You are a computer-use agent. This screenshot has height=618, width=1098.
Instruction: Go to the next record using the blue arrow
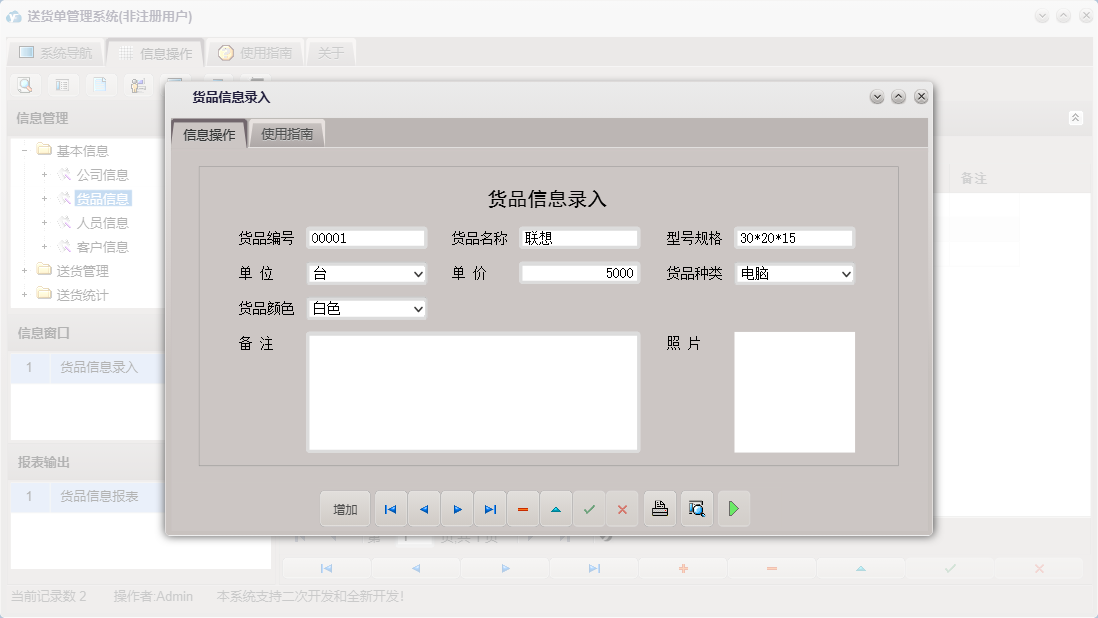tap(457, 509)
